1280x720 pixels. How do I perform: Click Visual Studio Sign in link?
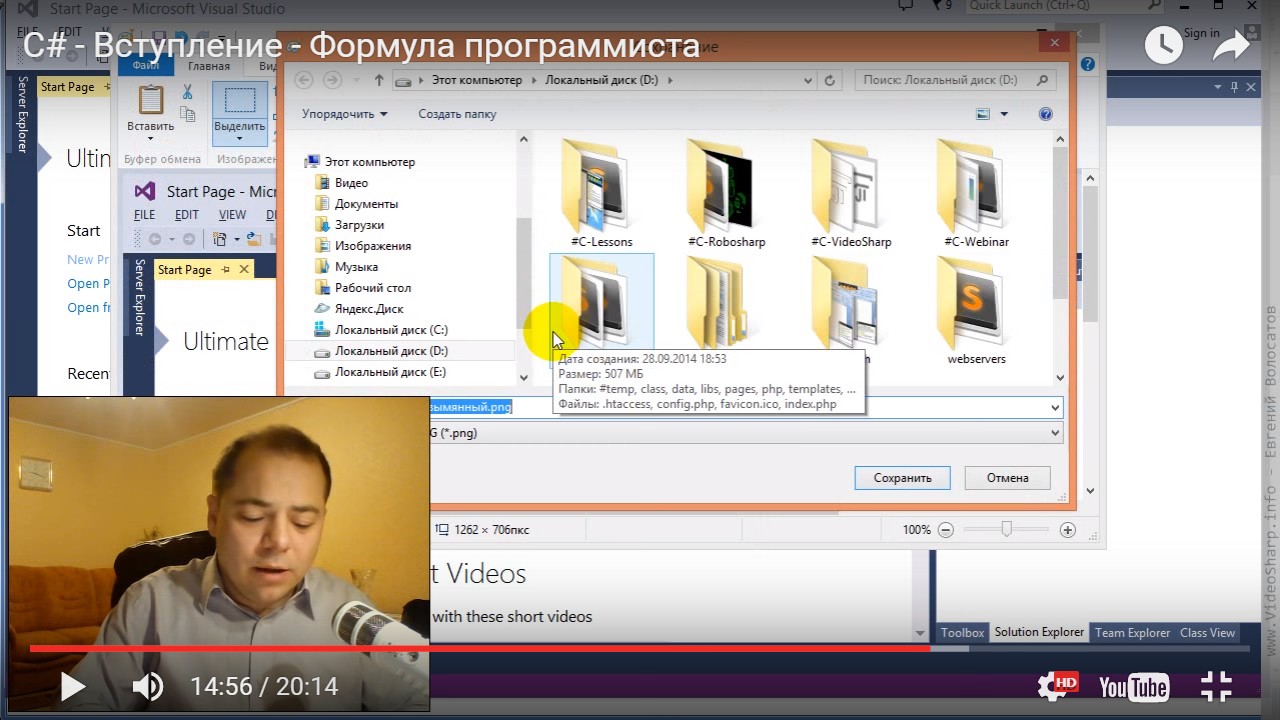pos(1201,33)
